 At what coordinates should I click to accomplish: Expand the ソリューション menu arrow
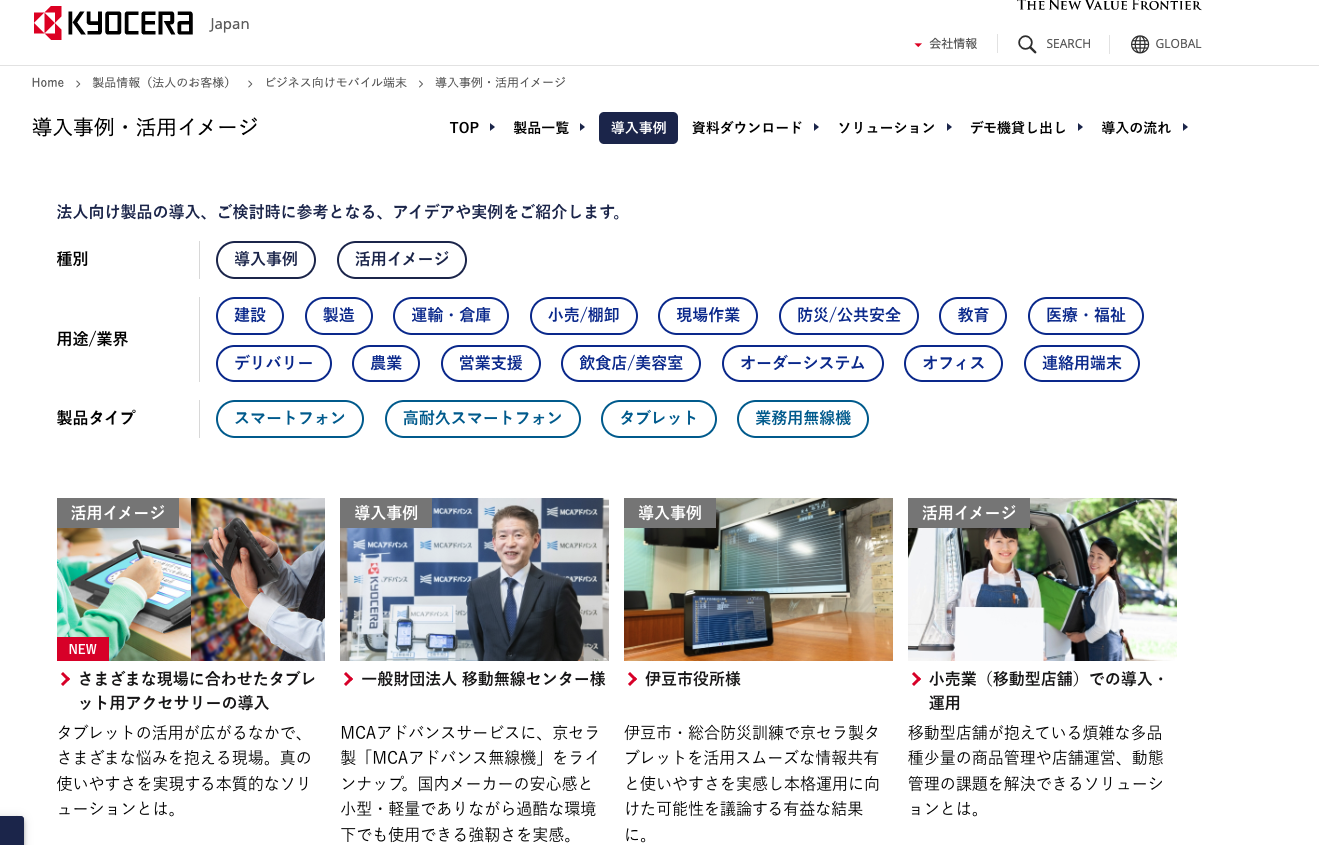(x=949, y=127)
